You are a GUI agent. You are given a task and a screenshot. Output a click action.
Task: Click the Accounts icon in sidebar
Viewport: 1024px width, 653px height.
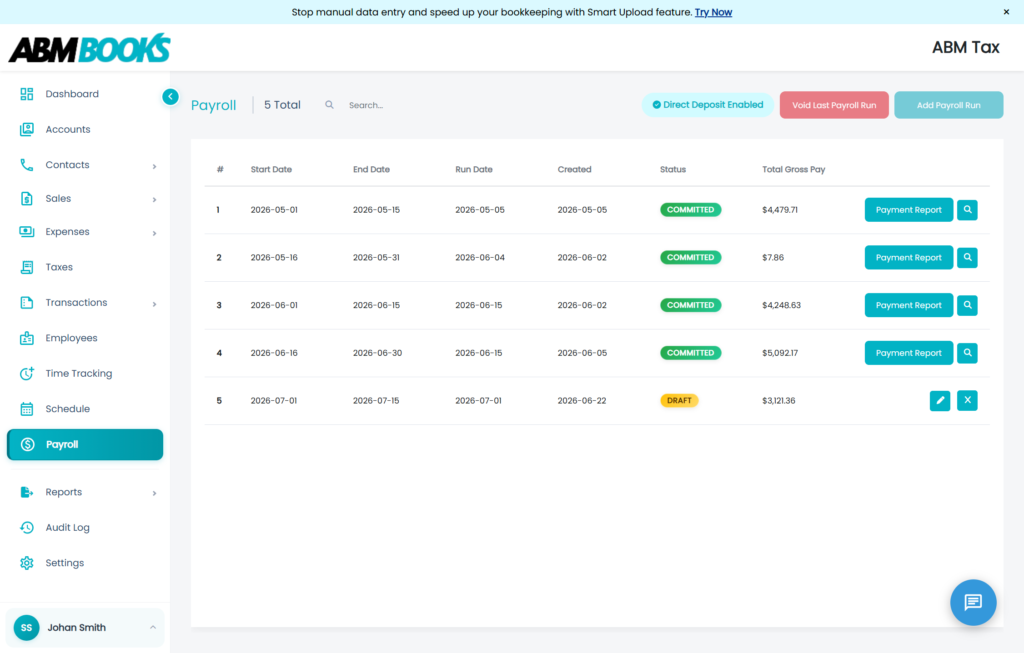point(27,129)
